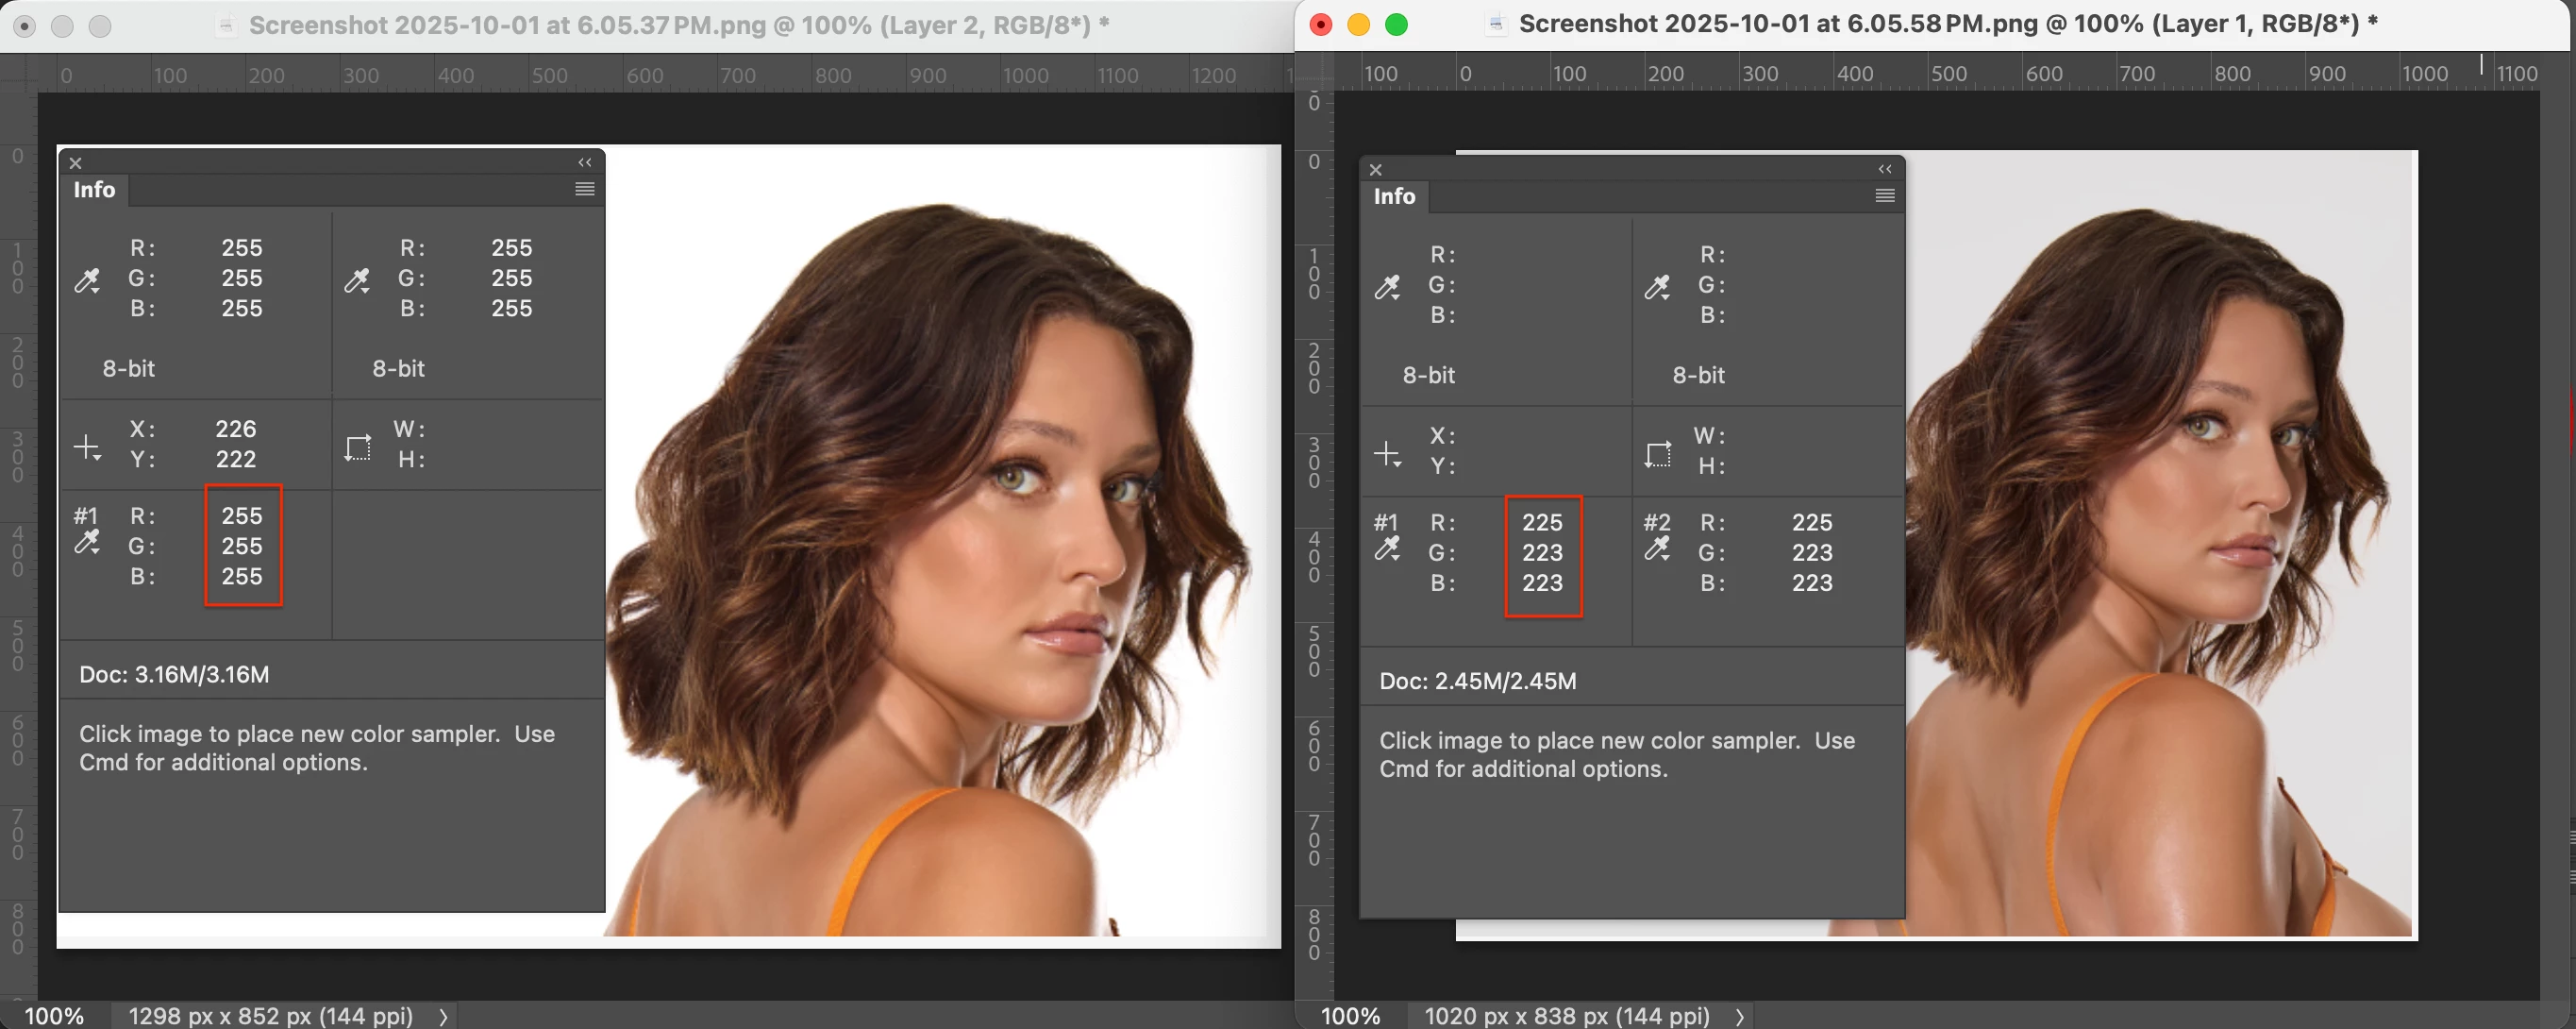Collapse right Info panel with double arrows

1885,169
